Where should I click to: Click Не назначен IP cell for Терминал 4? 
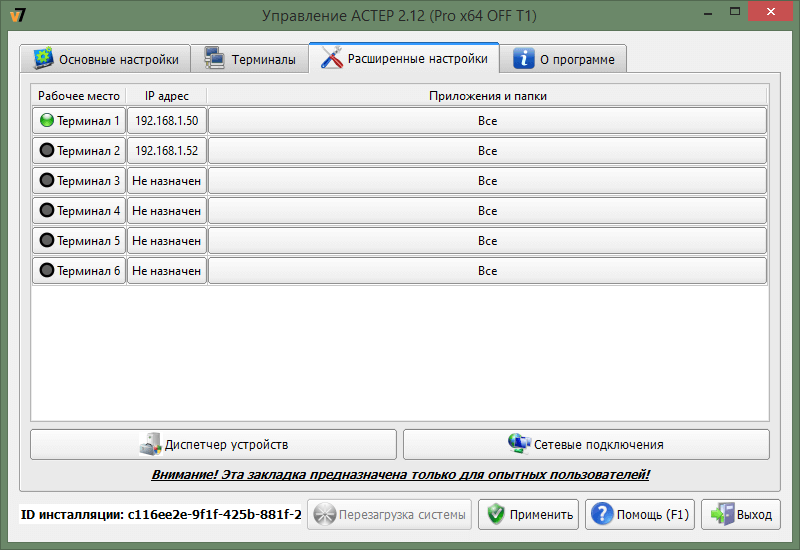pos(167,211)
